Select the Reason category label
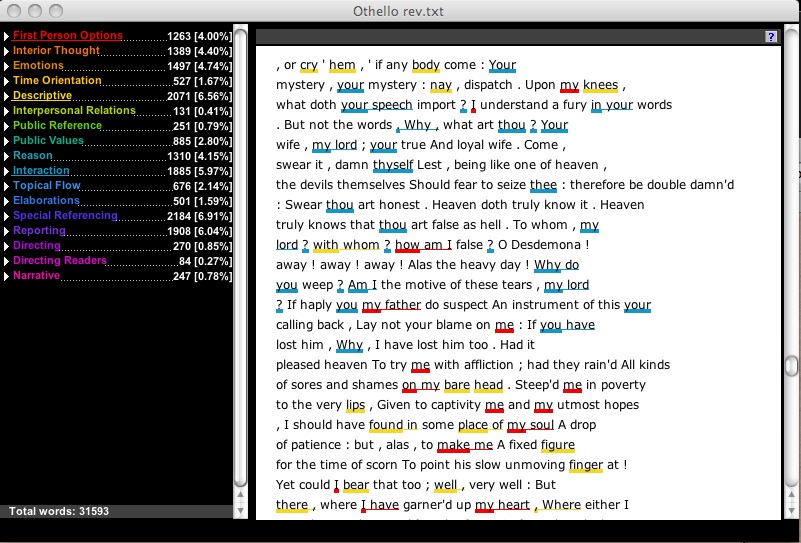 (33, 155)
